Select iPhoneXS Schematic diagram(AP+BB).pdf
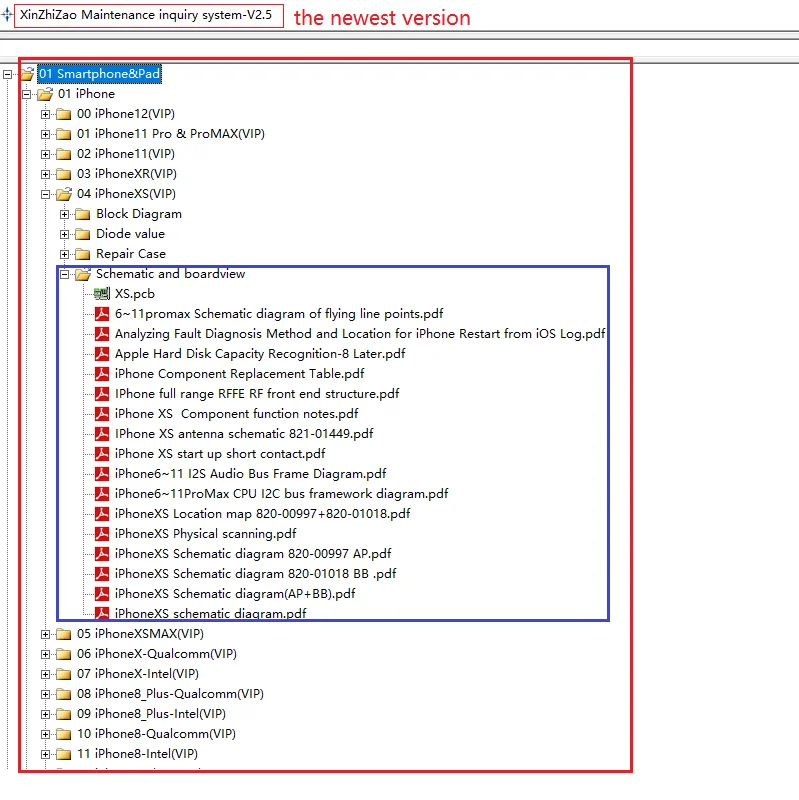799x800 pixels. (x=235, y=594)
